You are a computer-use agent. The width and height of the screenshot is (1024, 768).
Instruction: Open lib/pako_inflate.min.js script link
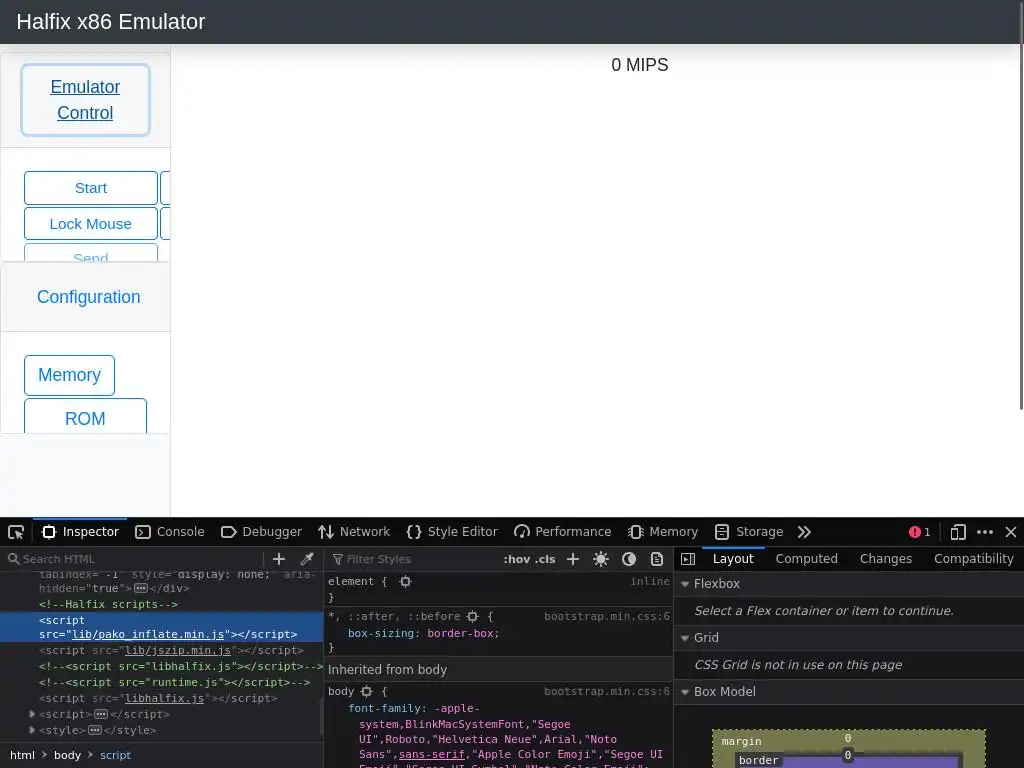[x=148, y=634]
